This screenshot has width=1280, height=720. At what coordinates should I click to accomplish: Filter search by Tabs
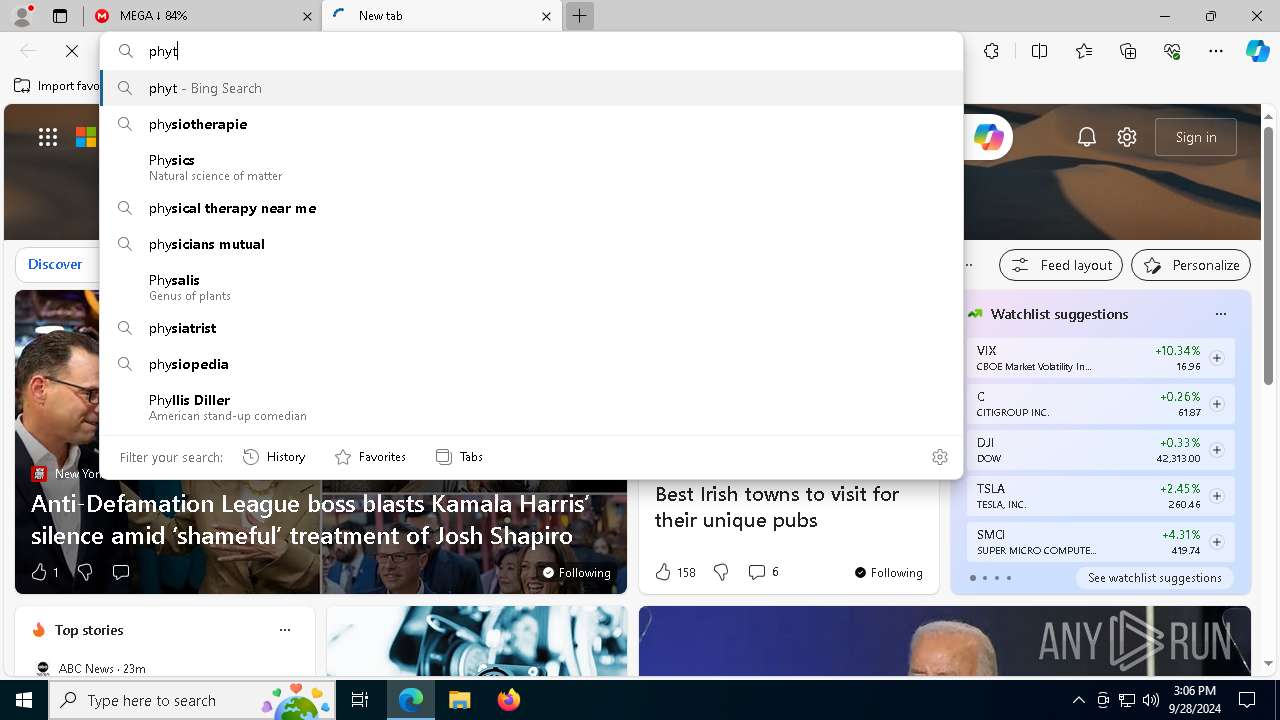tap(460, 457)
